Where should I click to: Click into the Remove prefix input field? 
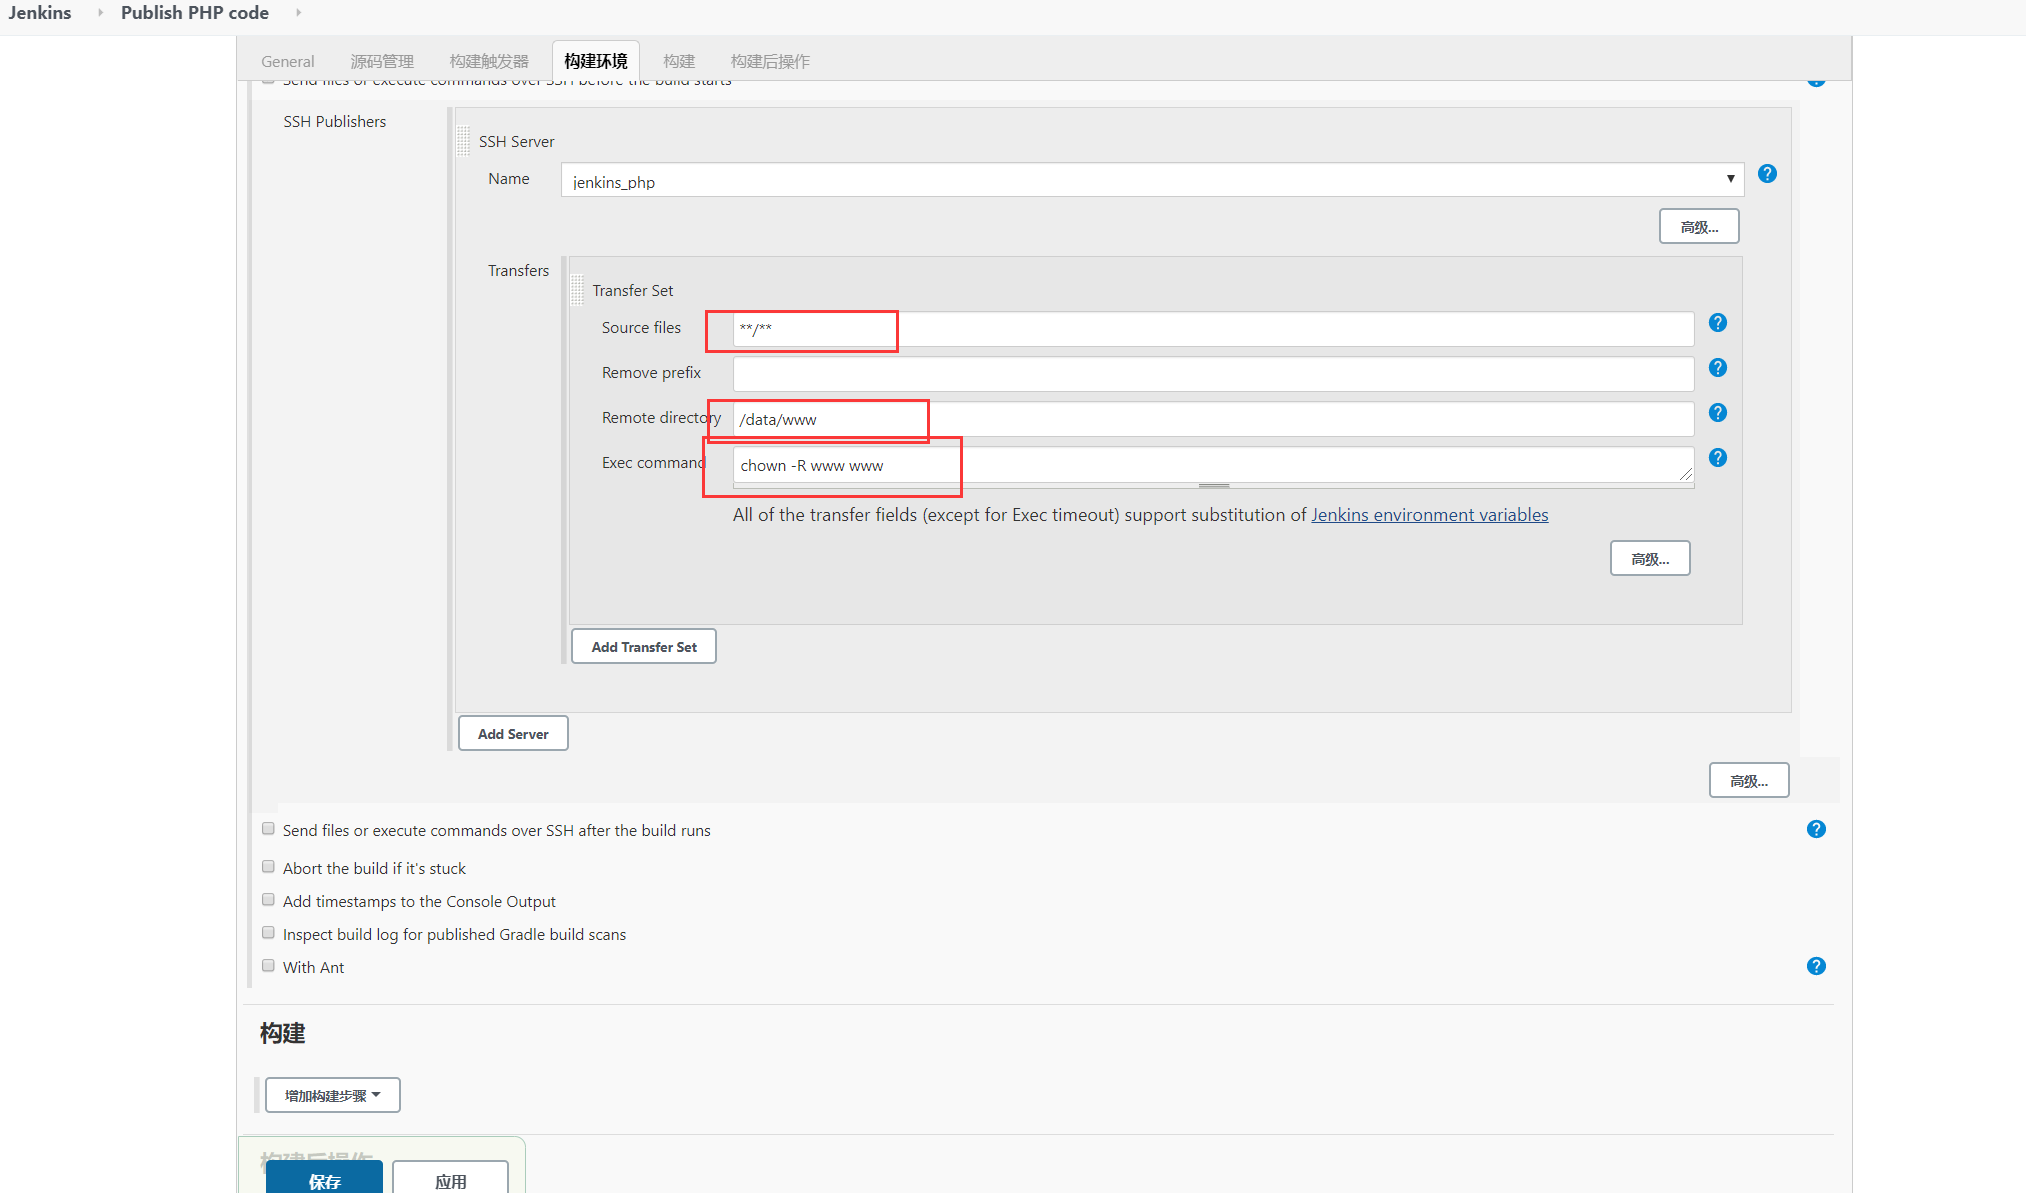[x=1213, y=374]
